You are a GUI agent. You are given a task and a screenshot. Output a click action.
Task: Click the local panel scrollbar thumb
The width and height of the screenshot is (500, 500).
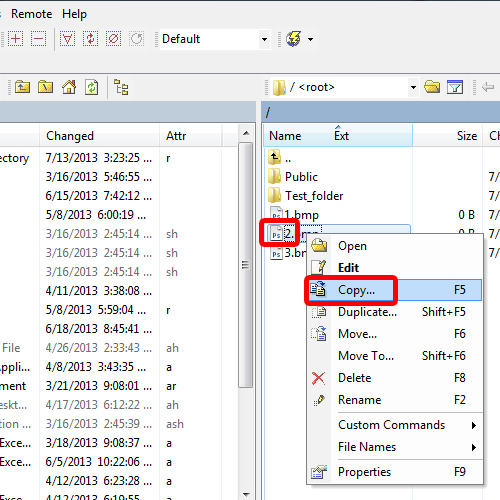pos(246,265)
